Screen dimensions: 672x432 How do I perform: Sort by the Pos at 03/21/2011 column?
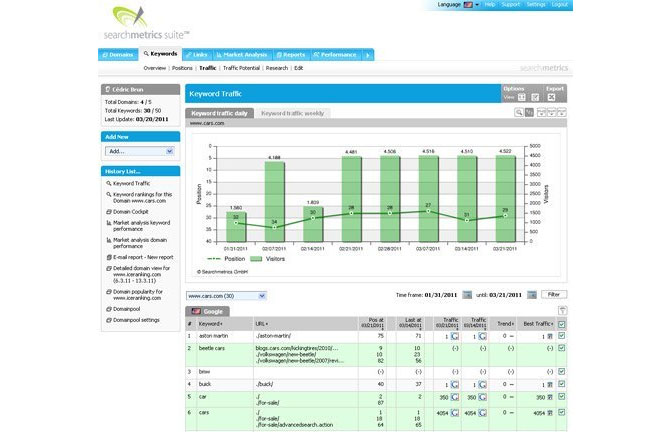[x=372, y=324]
